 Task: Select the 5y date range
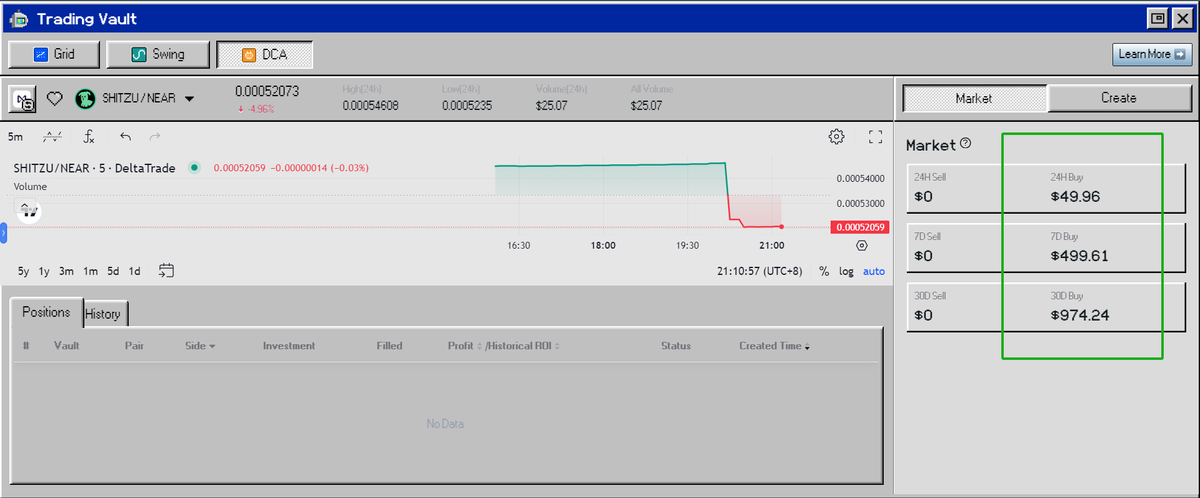click(24, 271)
